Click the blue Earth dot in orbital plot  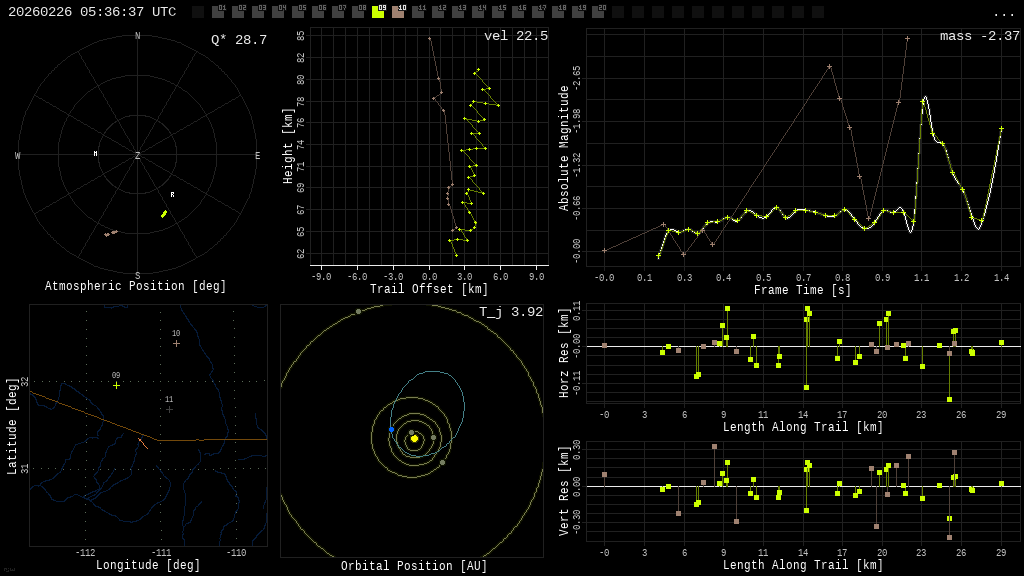[391, 429]
